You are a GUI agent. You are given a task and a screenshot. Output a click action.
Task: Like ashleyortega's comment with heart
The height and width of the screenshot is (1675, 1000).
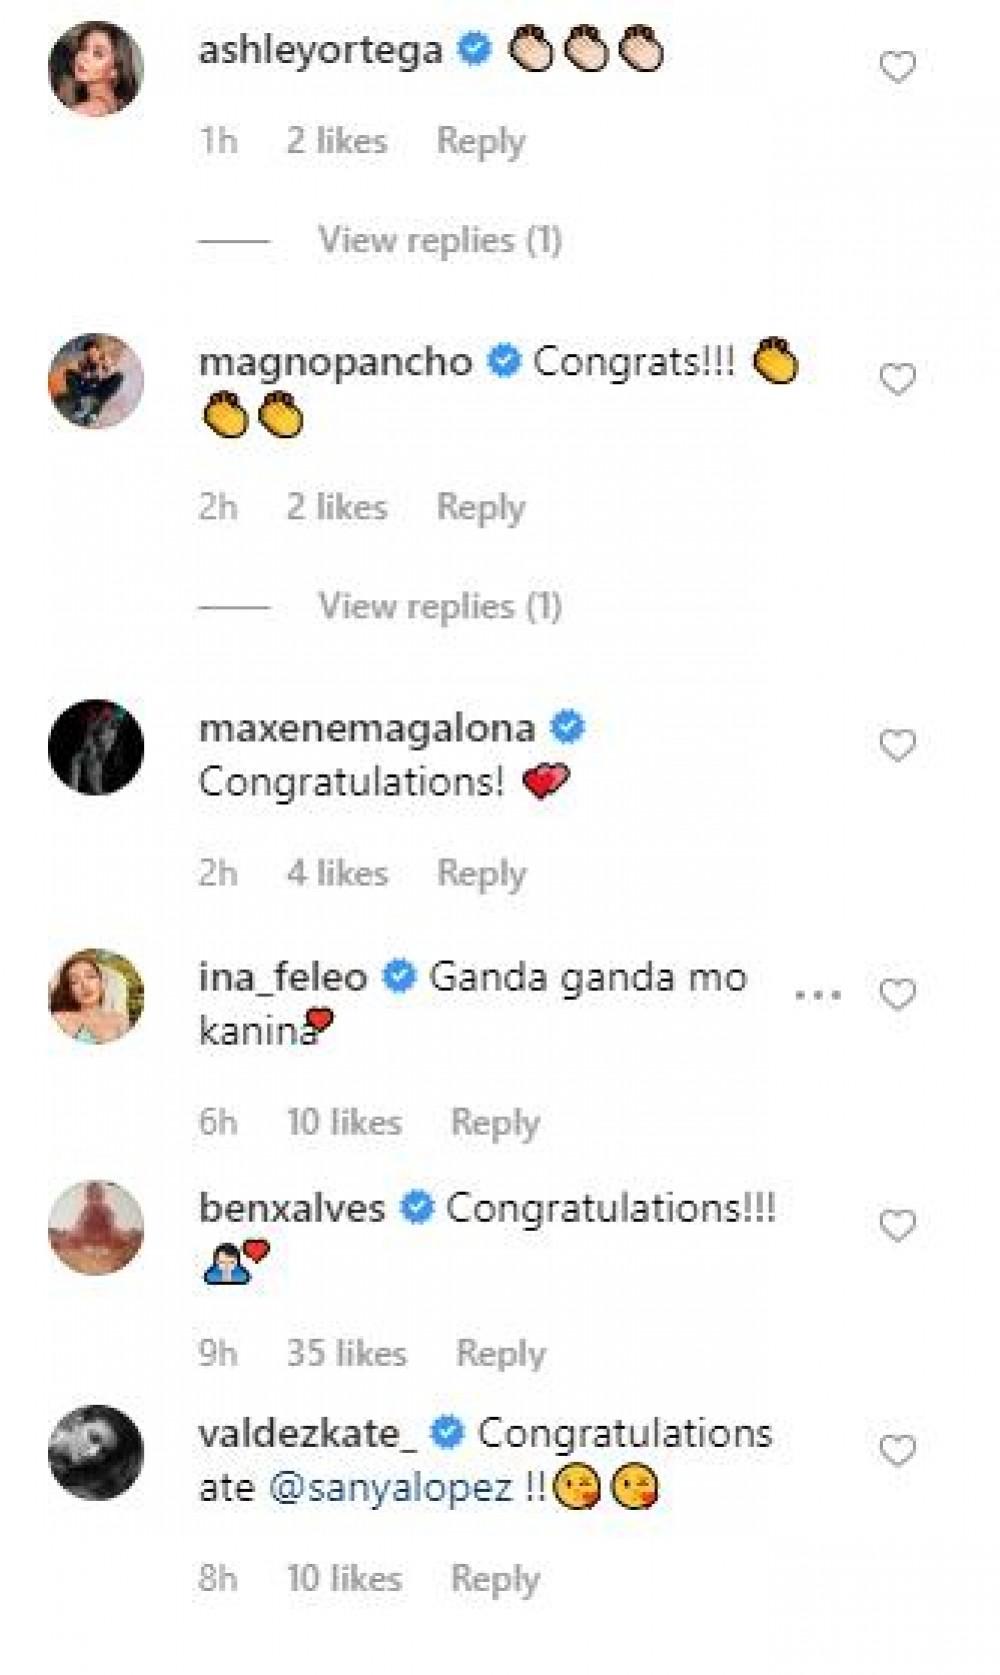[897, 67]
